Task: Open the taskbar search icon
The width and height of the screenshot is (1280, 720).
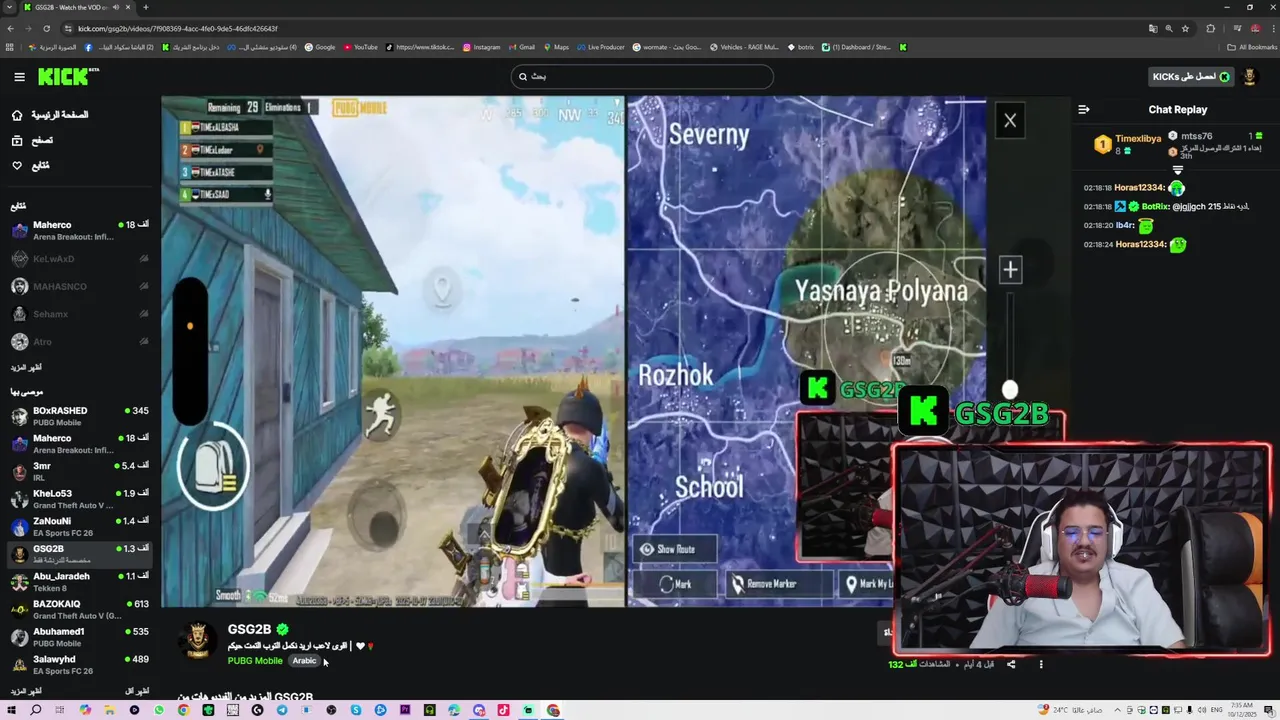Action: [x=35, y=710]
